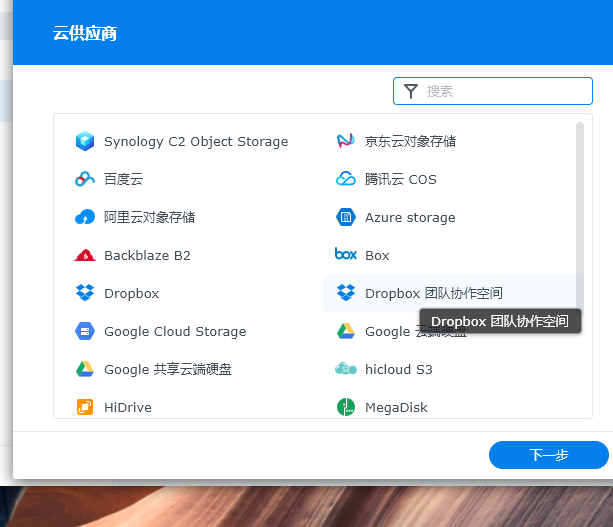Image resolution: width=613 pixels, height=527 pixels.
Task: Click the 百度云 provider icon
Action: [85, 179]
